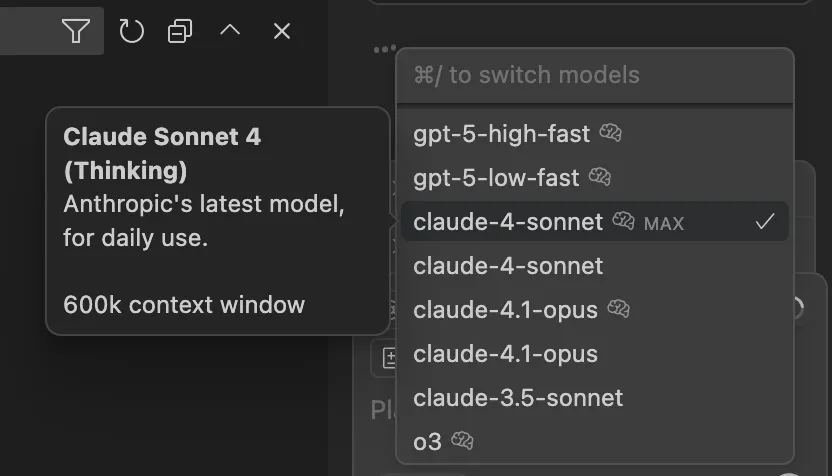Pick claude-4.1-opus non-thinking option
This screenshot has width=832, height=476.
click(x=505, y=354)
